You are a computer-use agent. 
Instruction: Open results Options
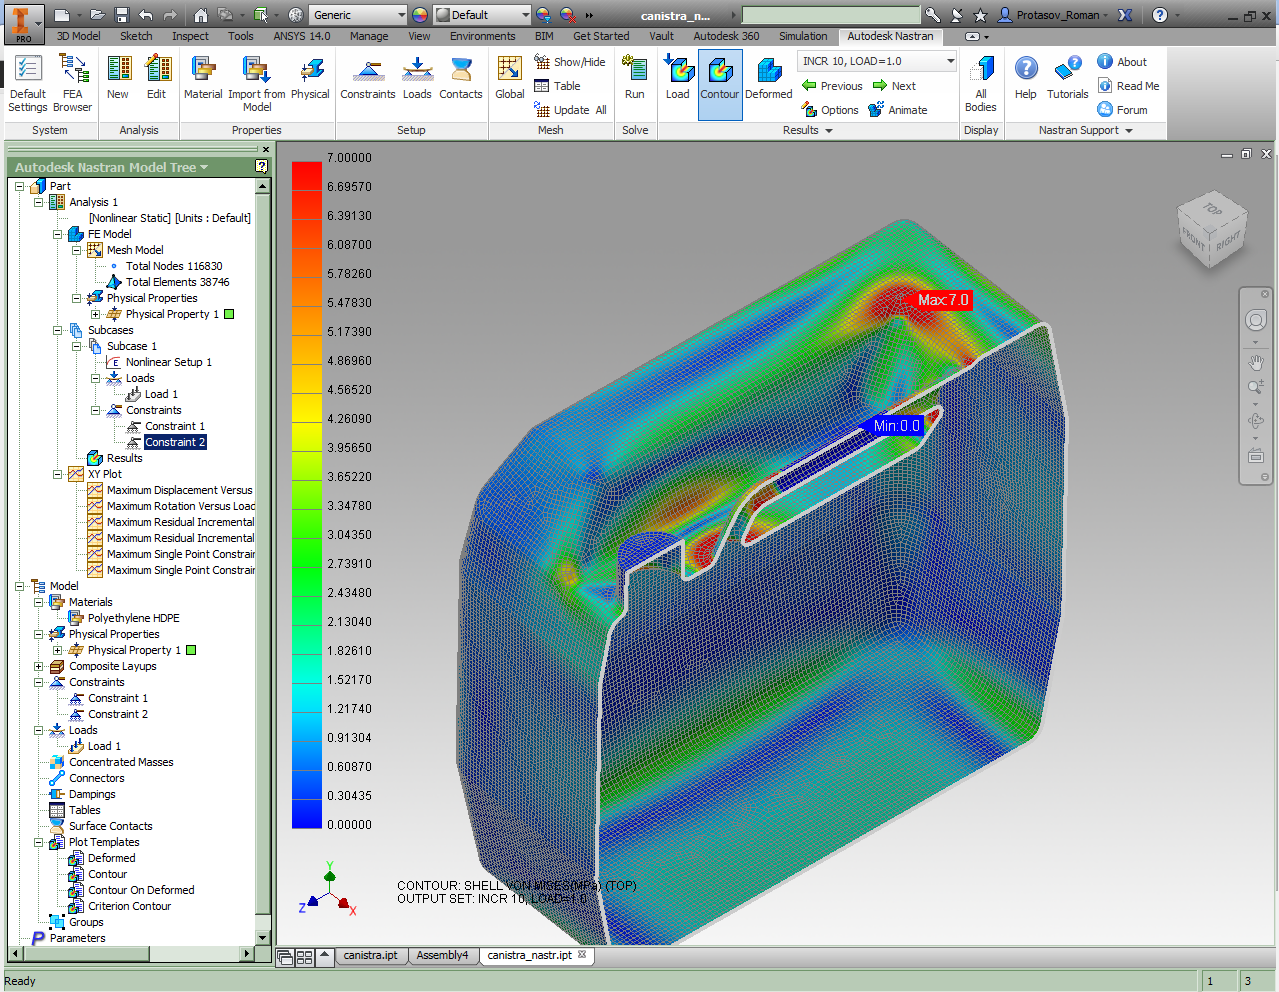click(830, 110)
